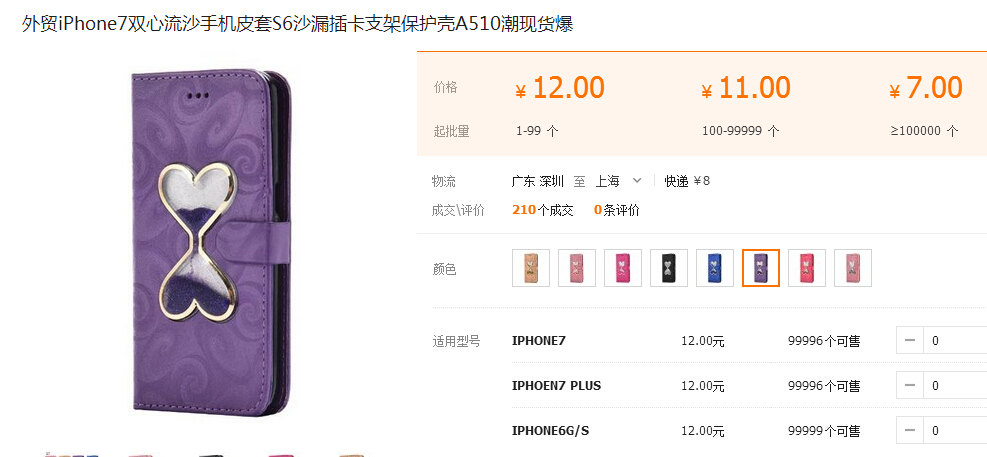Pick the selected purple case color swatch

coord(761,268)
